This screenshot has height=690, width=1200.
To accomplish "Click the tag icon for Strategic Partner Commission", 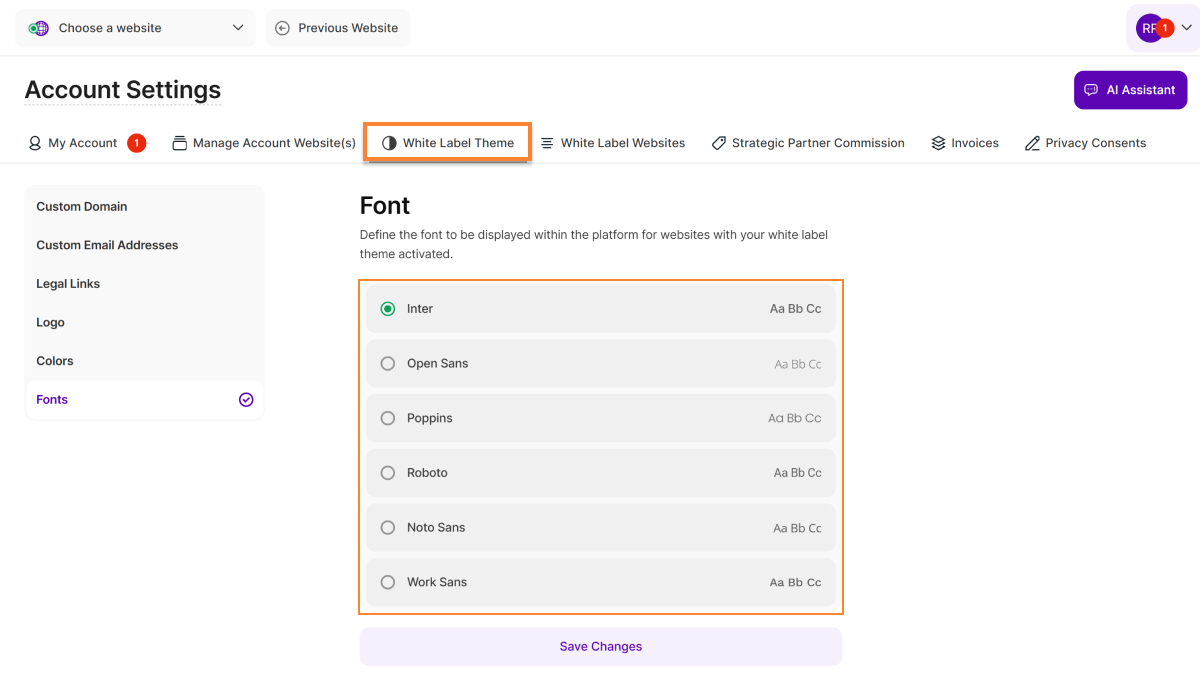I will coord(718,143).
